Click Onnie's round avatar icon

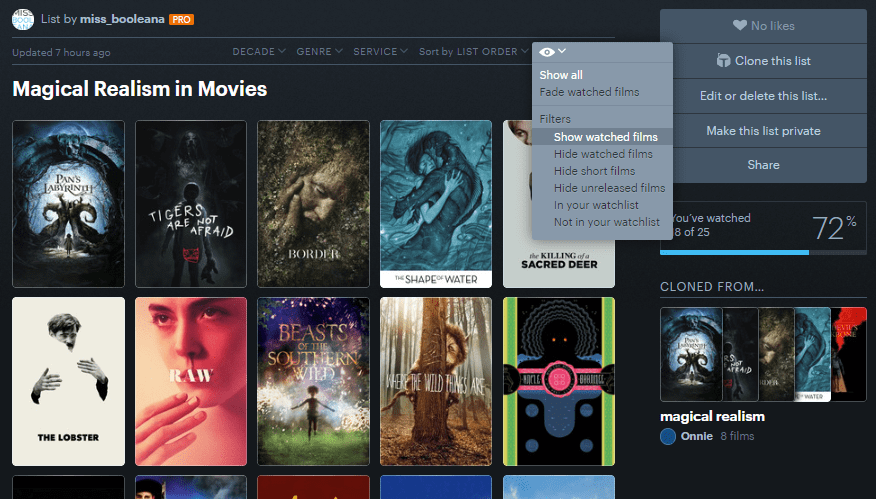668,436
